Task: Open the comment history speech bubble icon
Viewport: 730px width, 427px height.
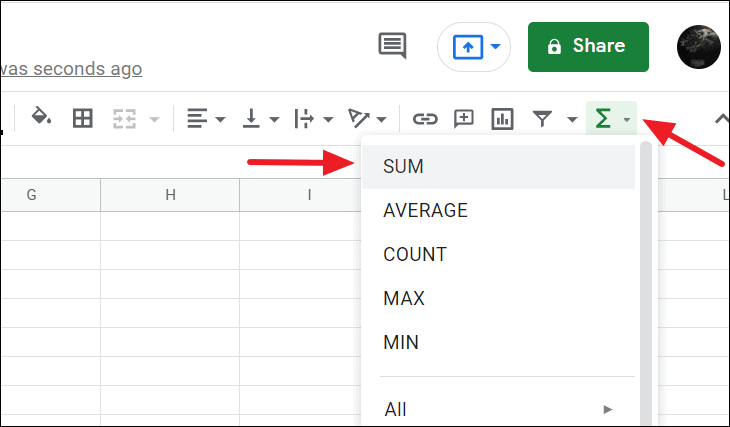Action: 392,46
